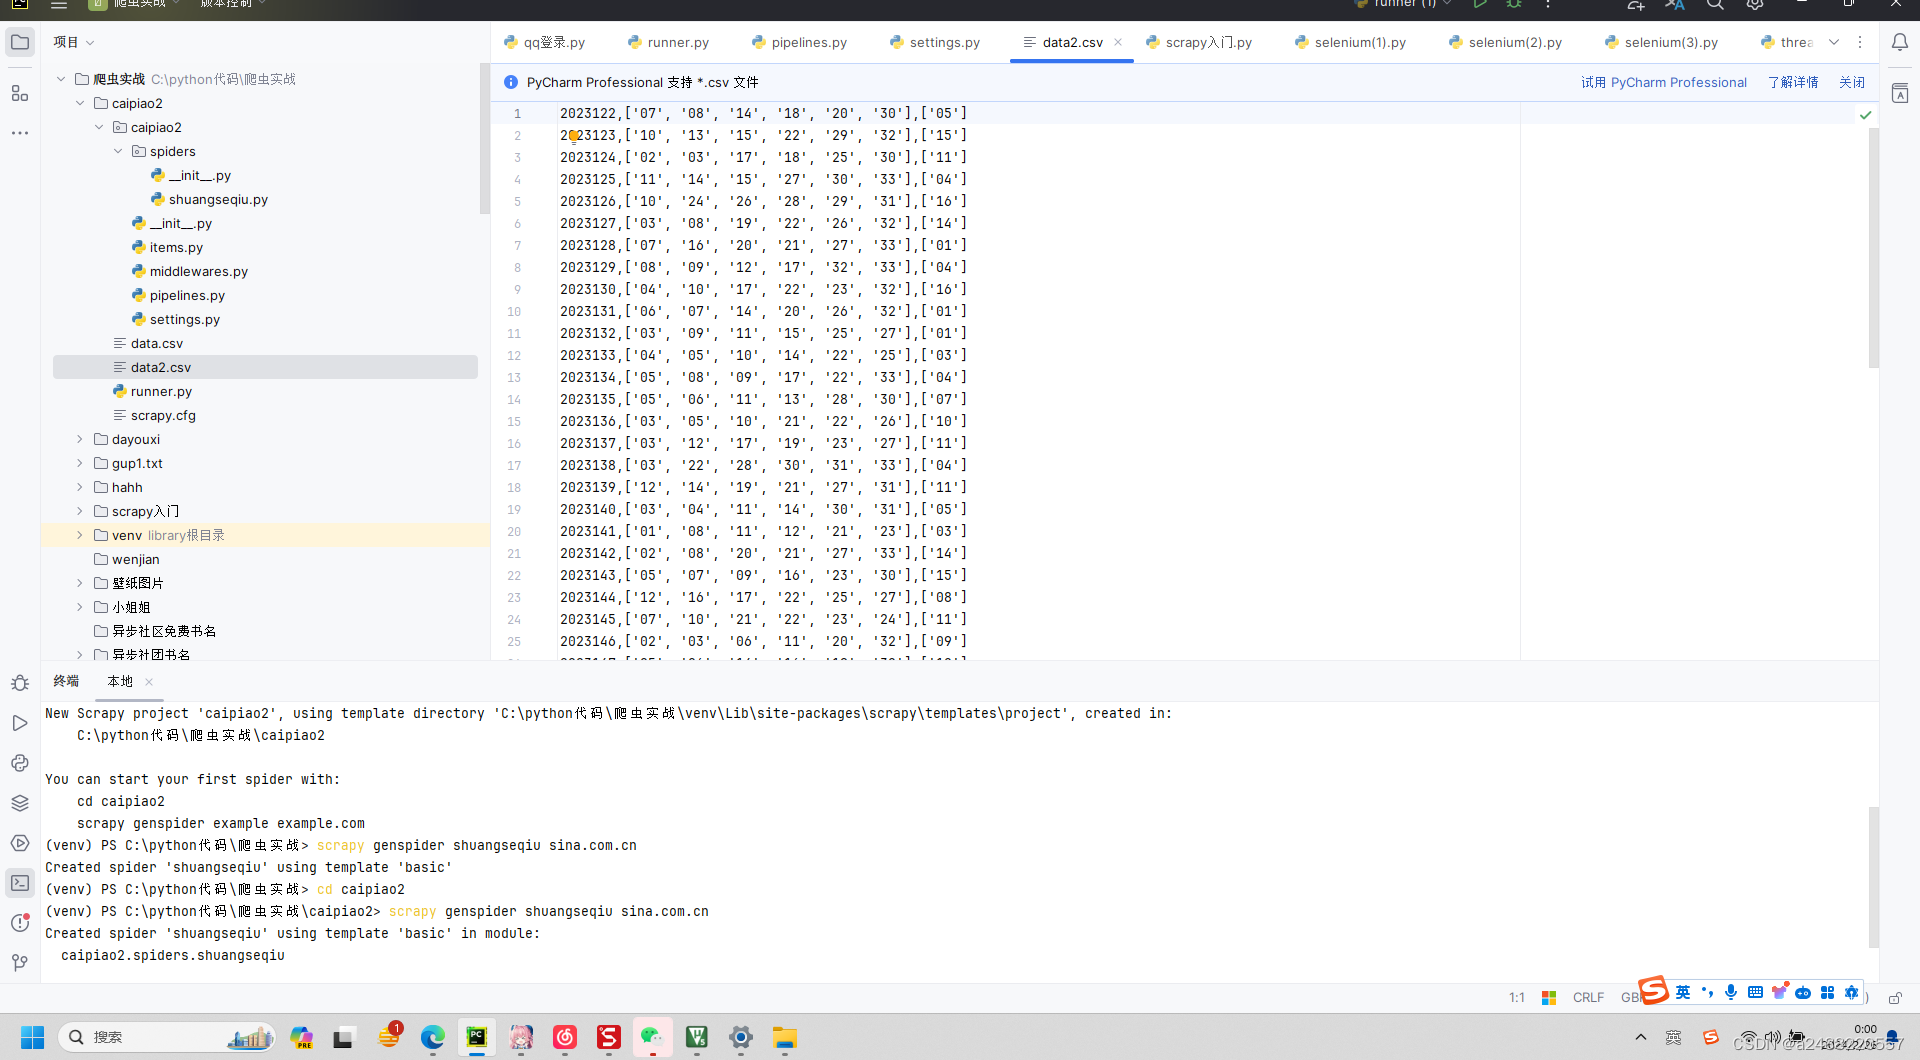Open IDE Settings gear icon
Image resolution: width=1920 pixels, height=1060 pixels.
[1755, 5]
